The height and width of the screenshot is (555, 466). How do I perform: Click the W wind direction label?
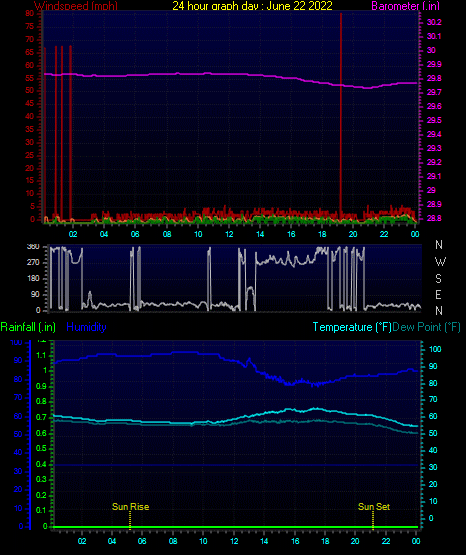[440, 262]
